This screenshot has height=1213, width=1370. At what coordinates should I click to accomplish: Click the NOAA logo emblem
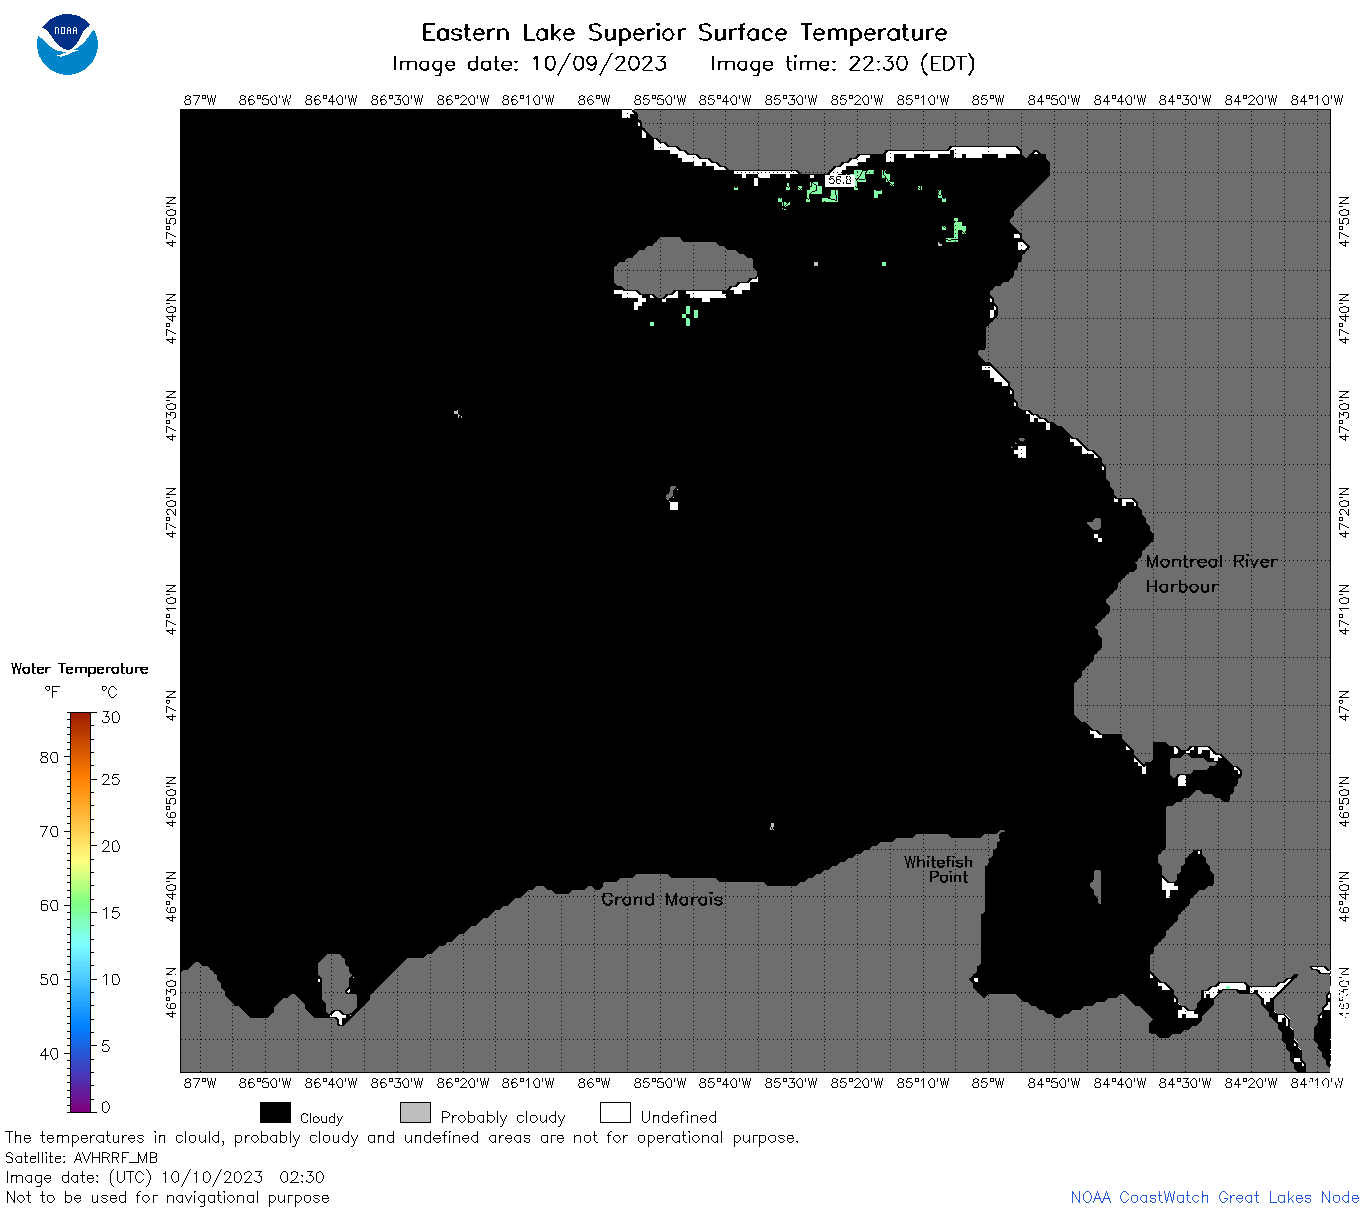67,44
